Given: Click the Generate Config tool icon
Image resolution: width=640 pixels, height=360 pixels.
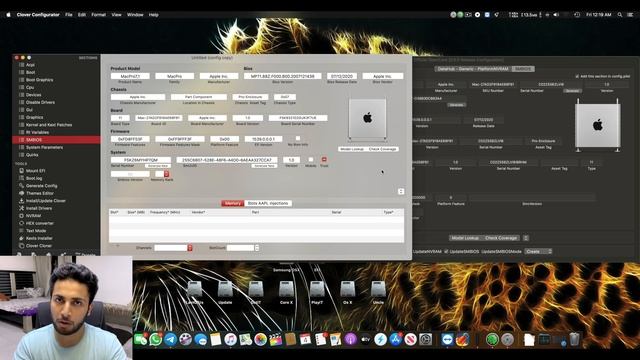Looking at the screenshot, I should tap(21, 186).
